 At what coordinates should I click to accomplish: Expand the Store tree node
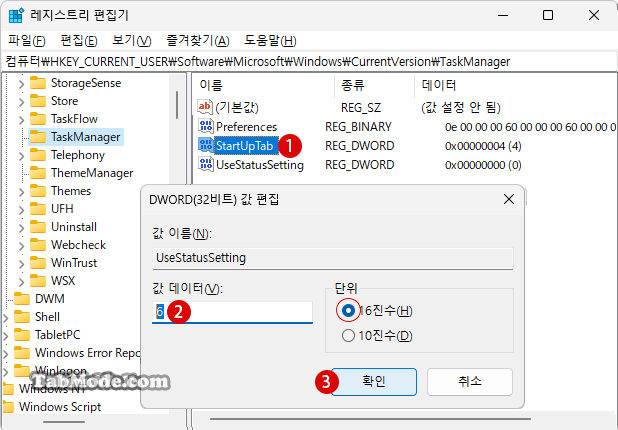(22, 102)
